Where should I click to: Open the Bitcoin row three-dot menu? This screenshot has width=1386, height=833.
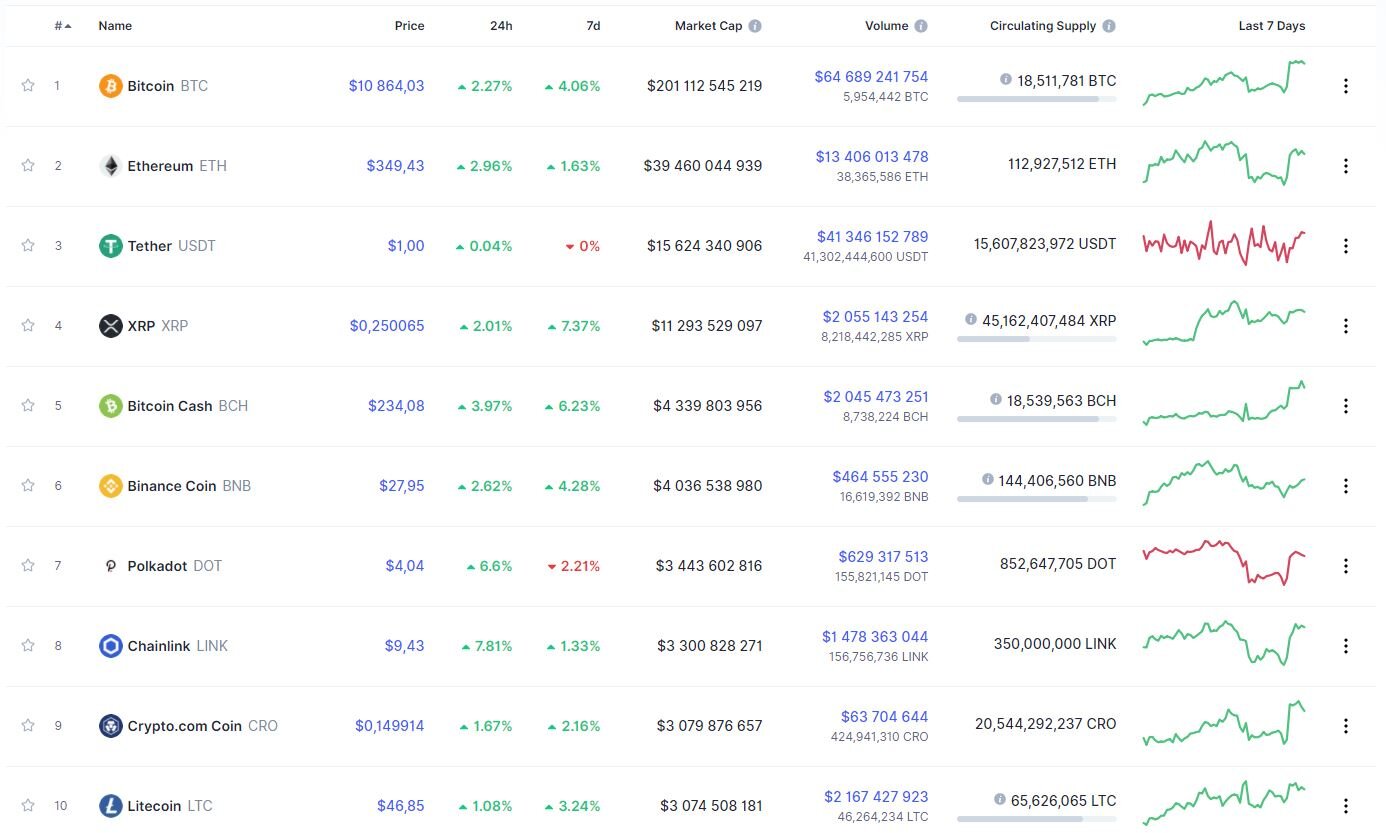tap(1345, 86)
